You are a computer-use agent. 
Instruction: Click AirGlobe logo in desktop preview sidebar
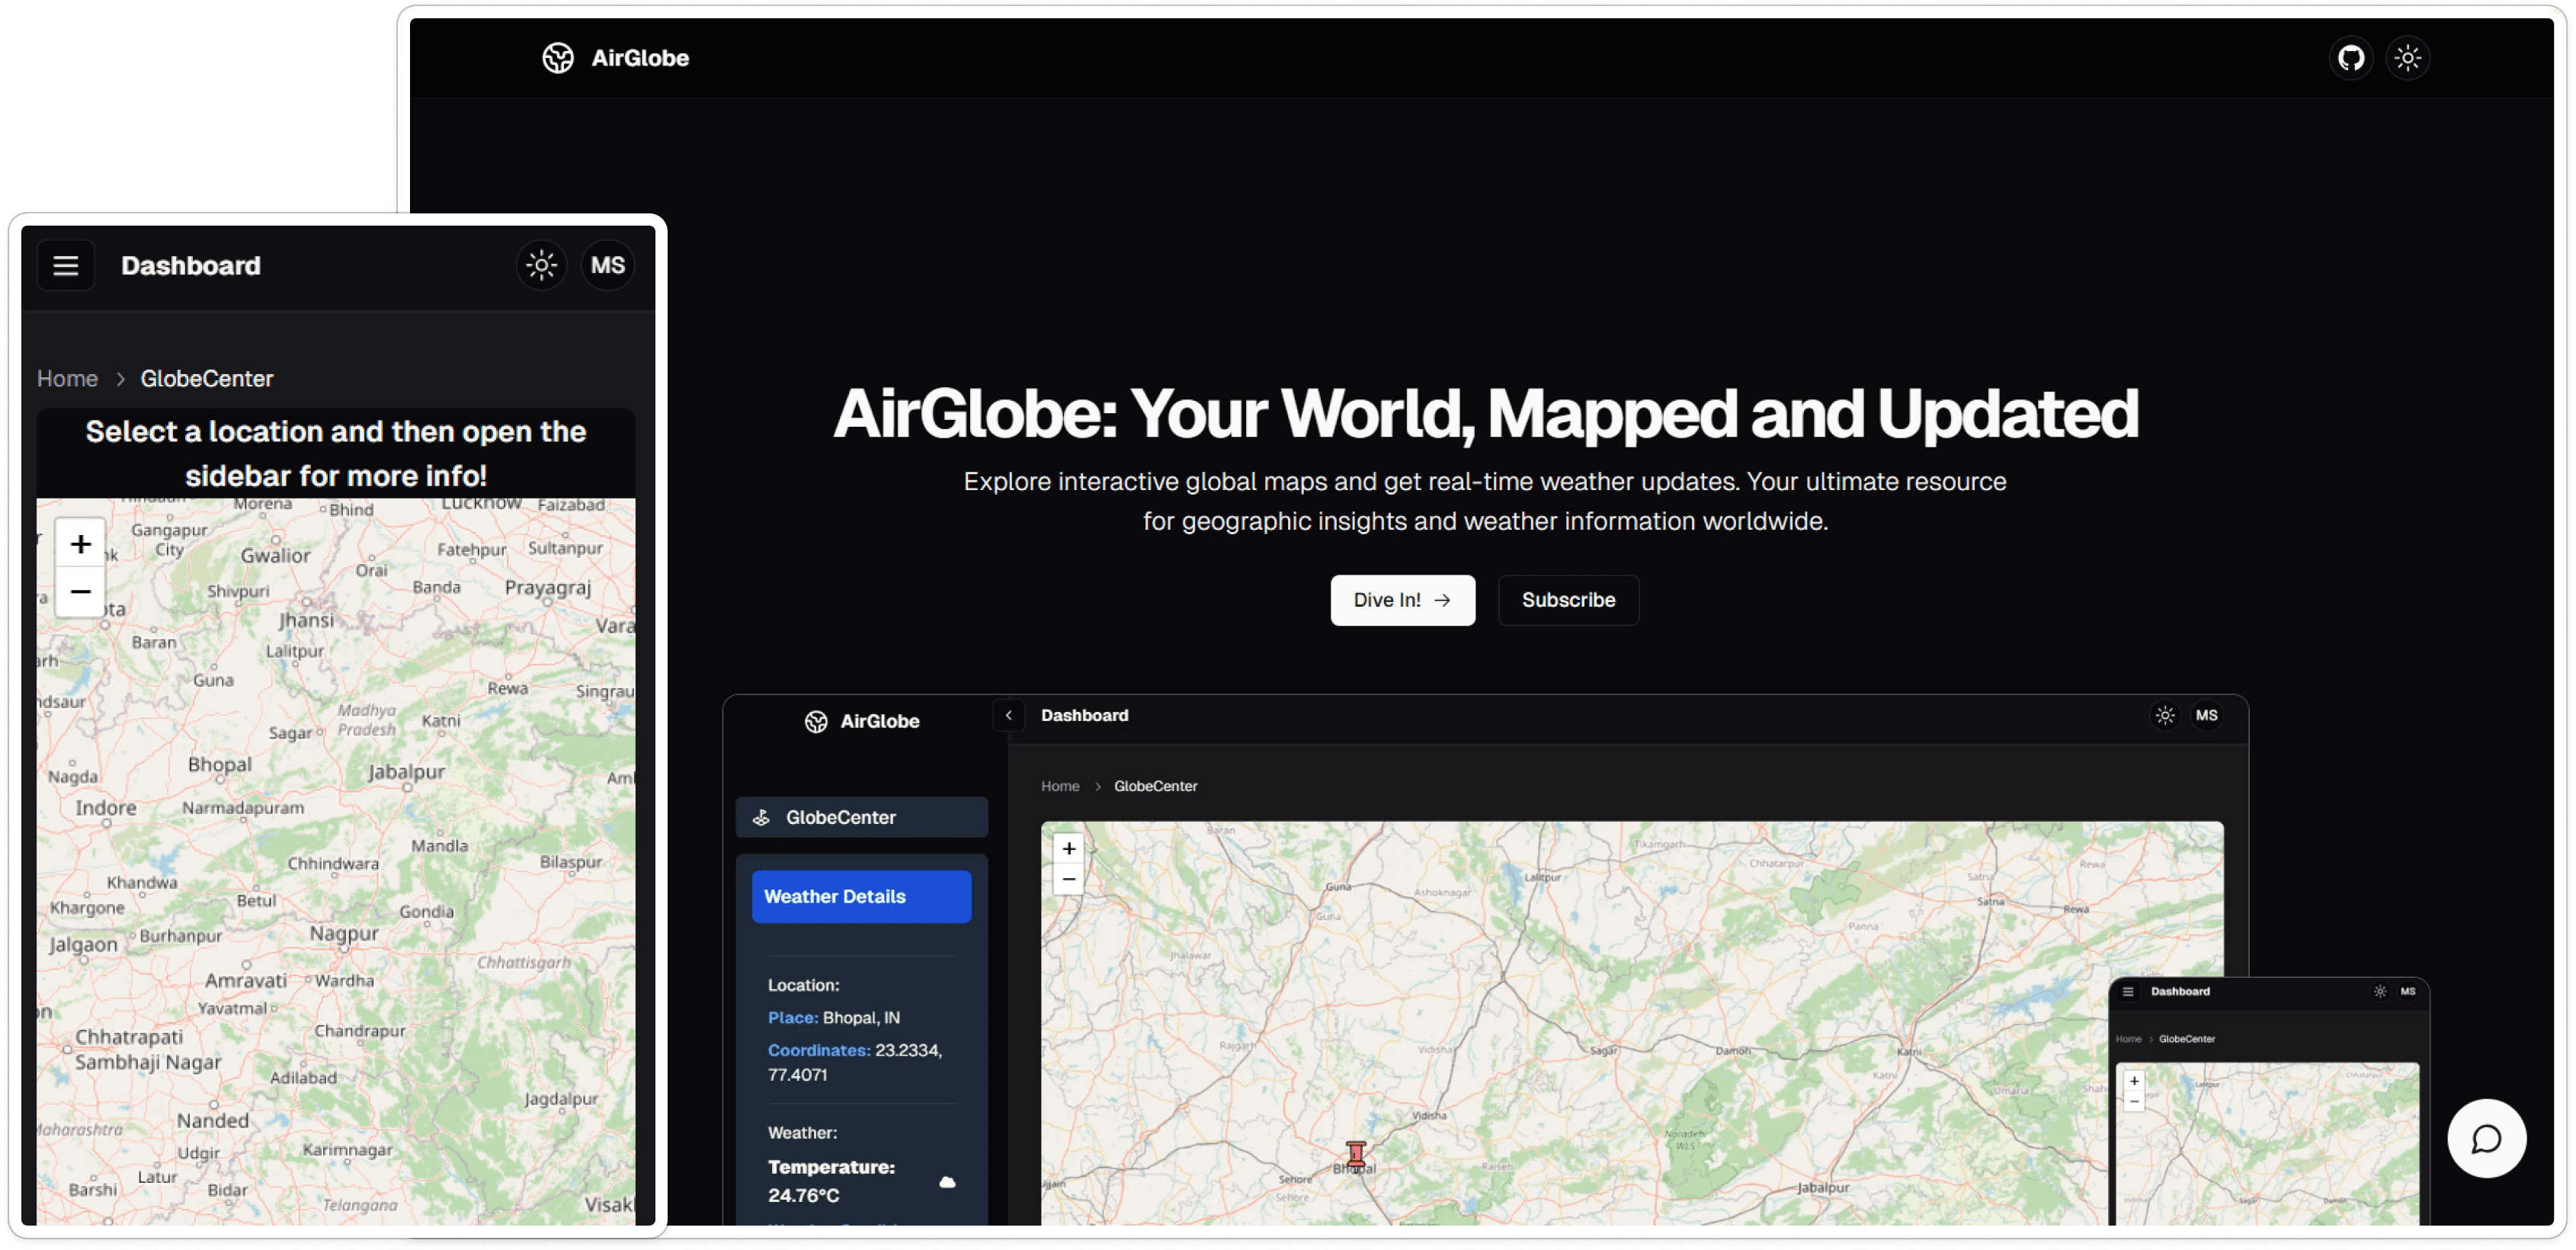pyautogui.click(x=861, y=722)
